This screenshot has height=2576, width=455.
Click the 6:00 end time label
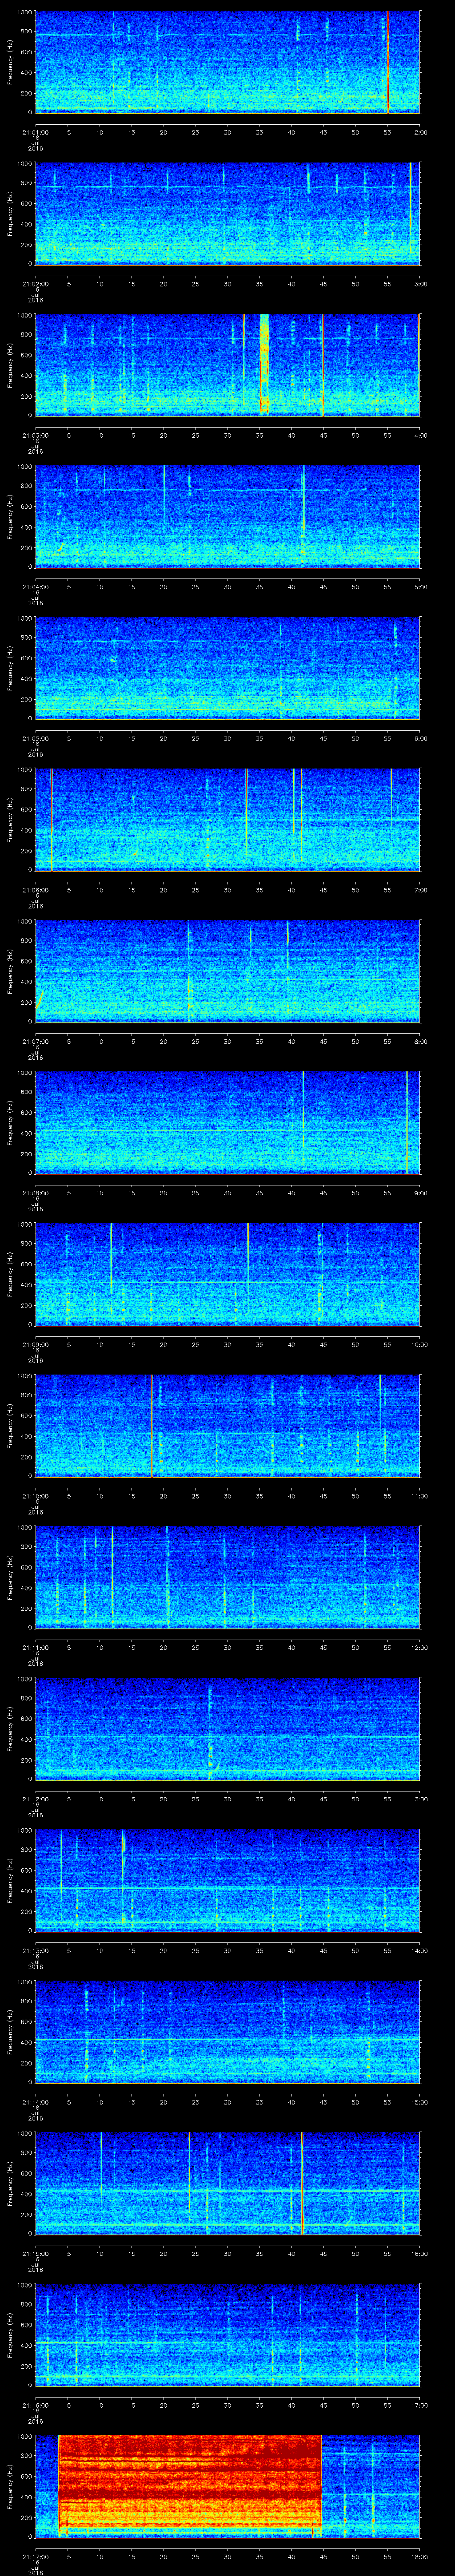(420, 738)
